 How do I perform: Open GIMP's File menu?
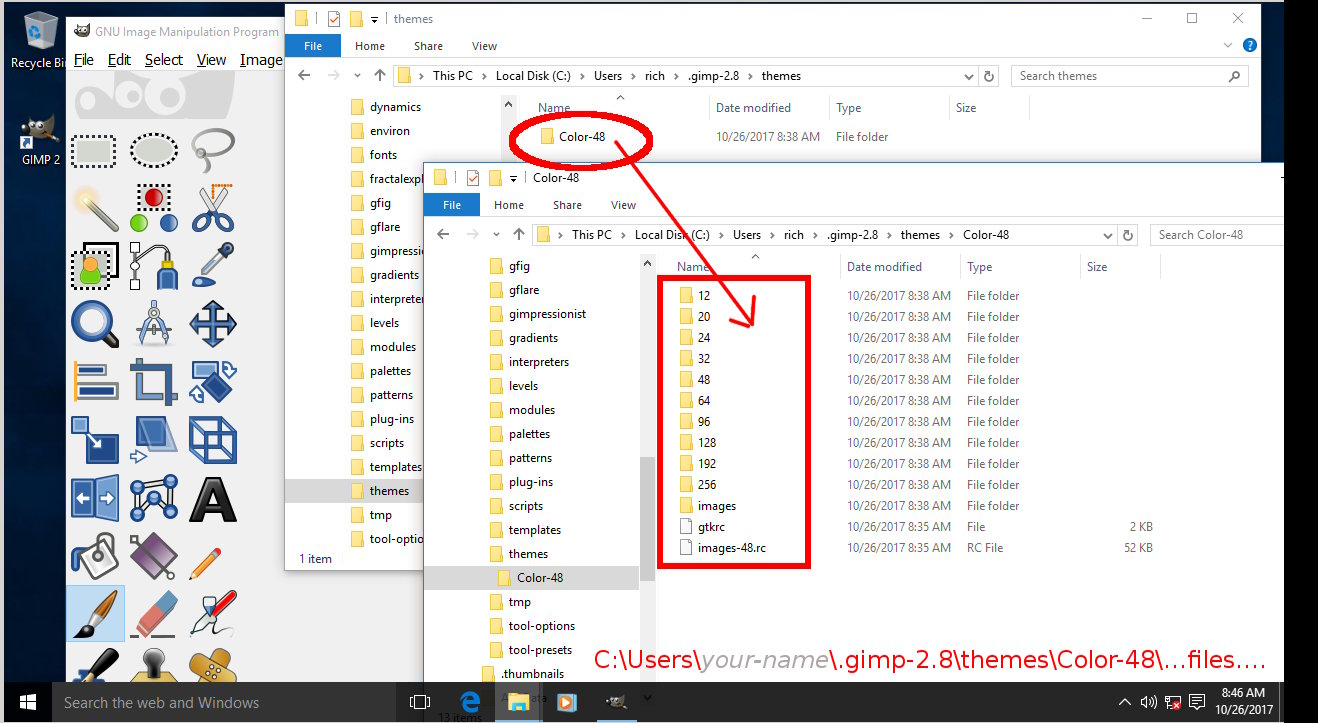[x=84, y=60]
